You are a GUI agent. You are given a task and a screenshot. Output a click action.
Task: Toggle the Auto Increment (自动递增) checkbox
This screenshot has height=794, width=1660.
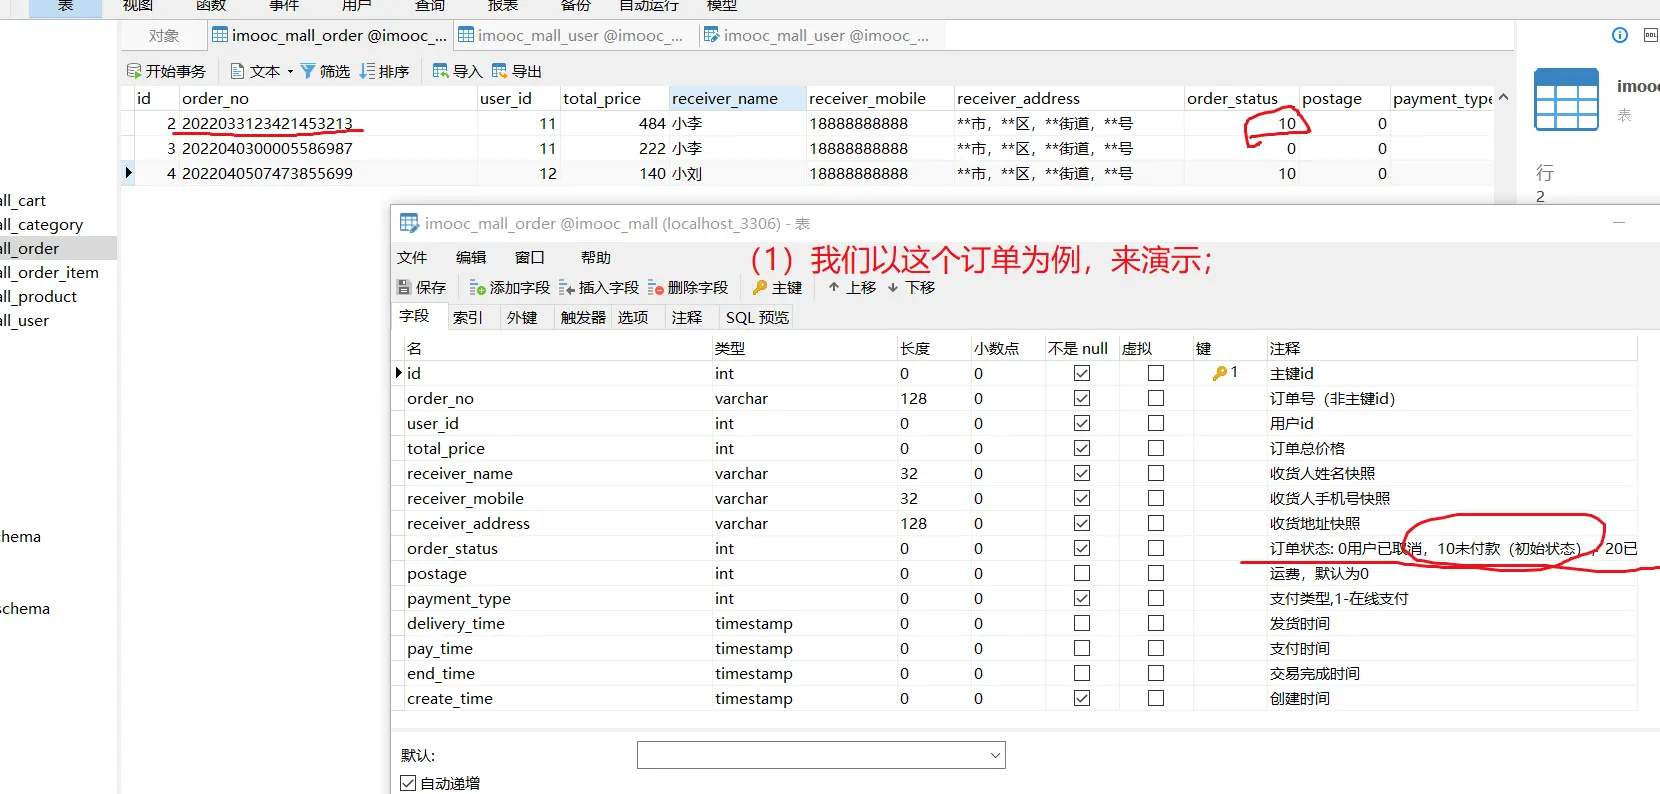tap(408, 783)
